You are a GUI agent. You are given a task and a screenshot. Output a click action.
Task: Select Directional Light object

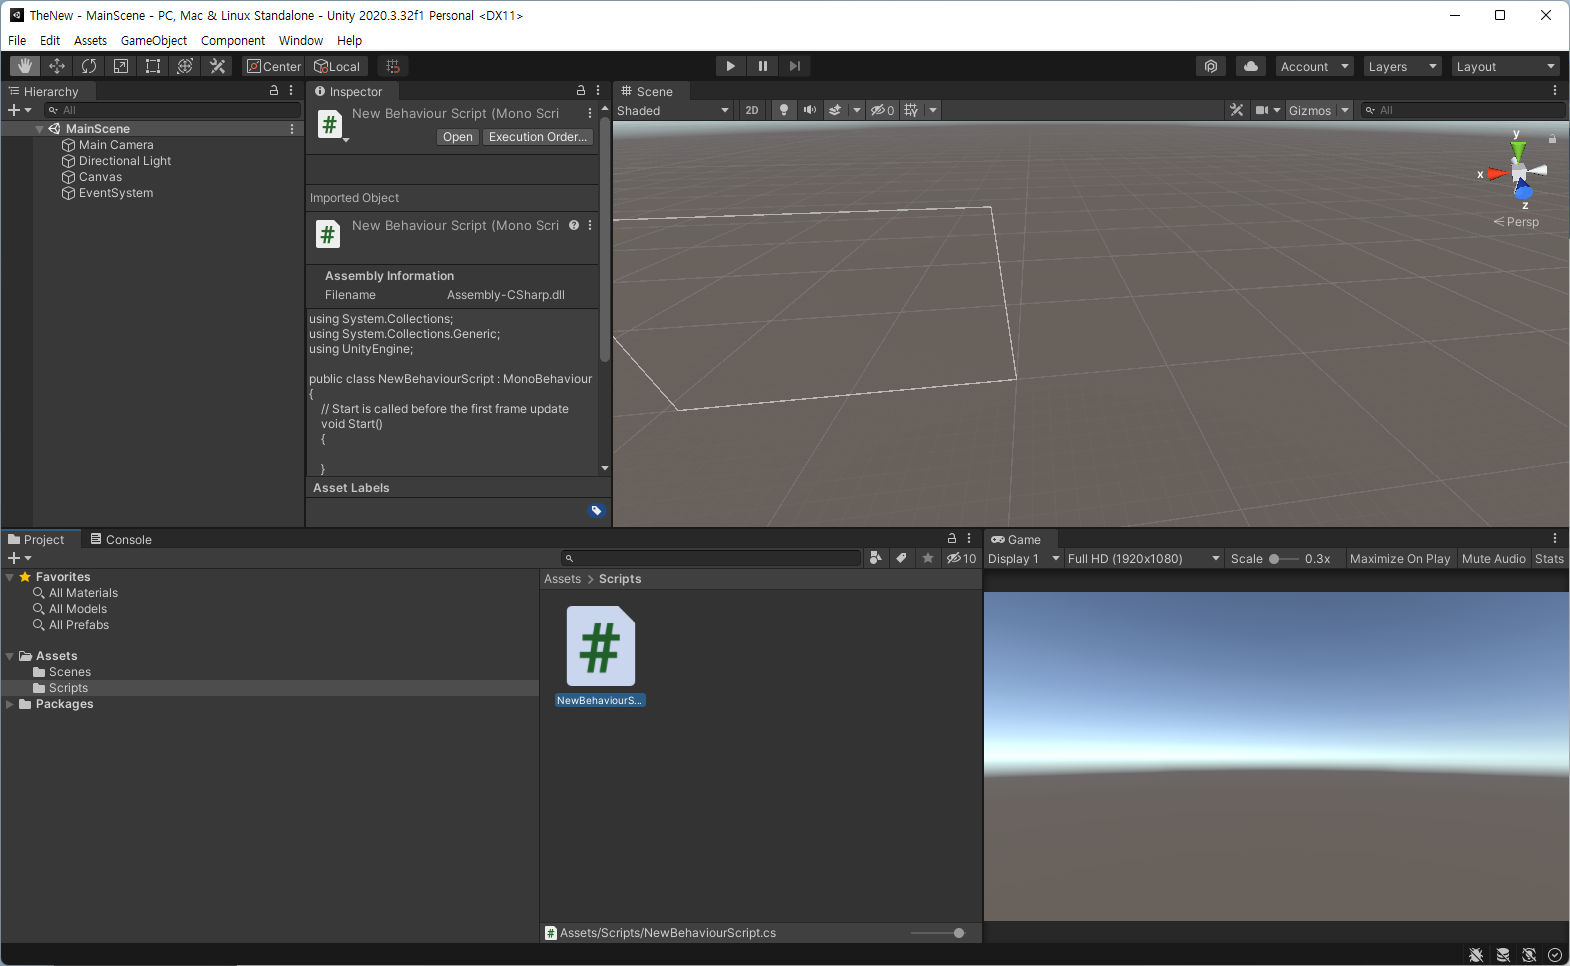pos(125,161)
